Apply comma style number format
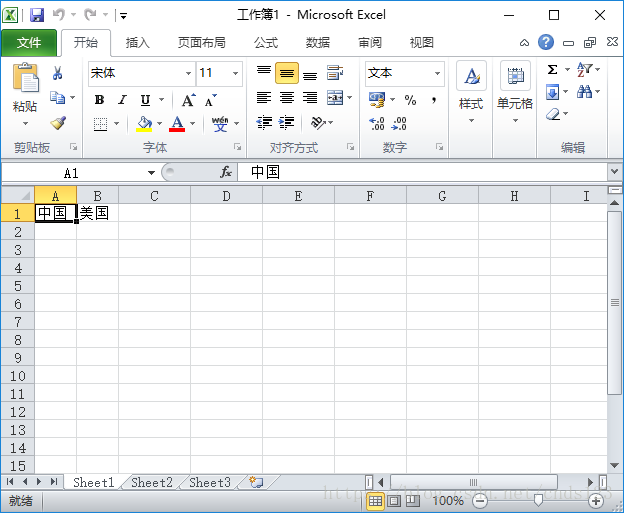 pyautogui.click(x=434, y=100)
